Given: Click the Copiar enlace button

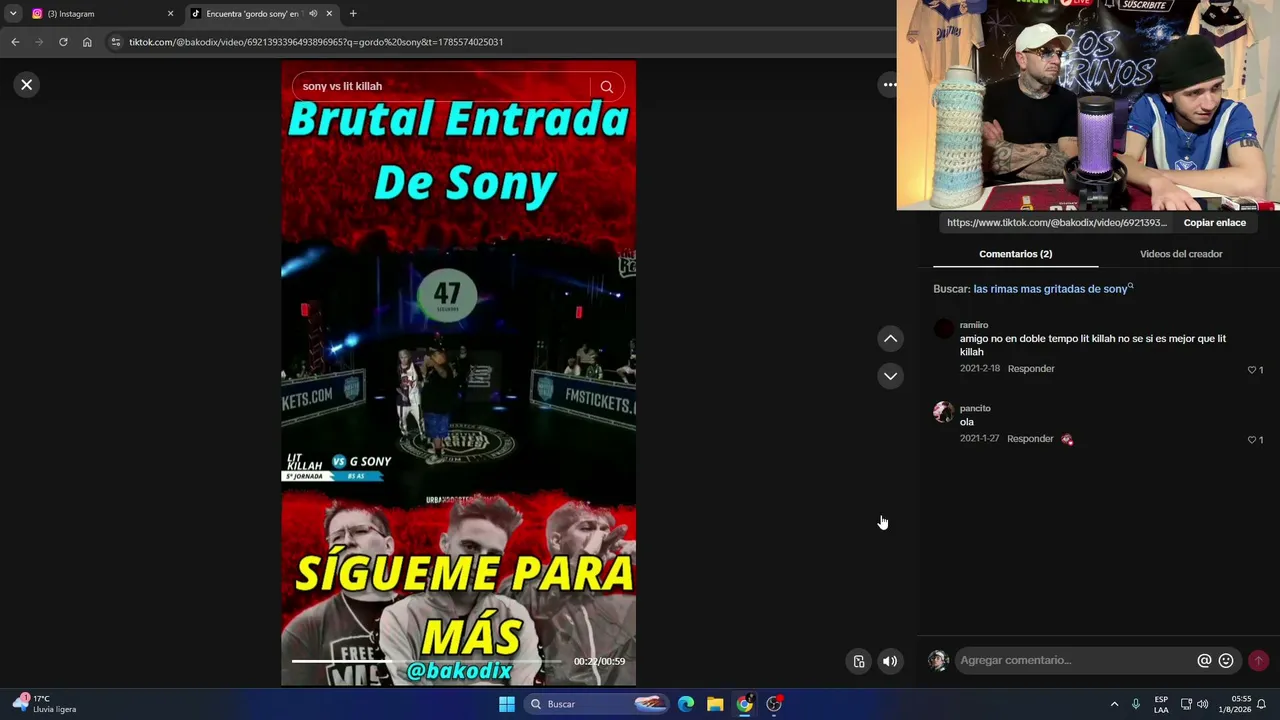Looking at the screenshot, I should point(1215,223).
